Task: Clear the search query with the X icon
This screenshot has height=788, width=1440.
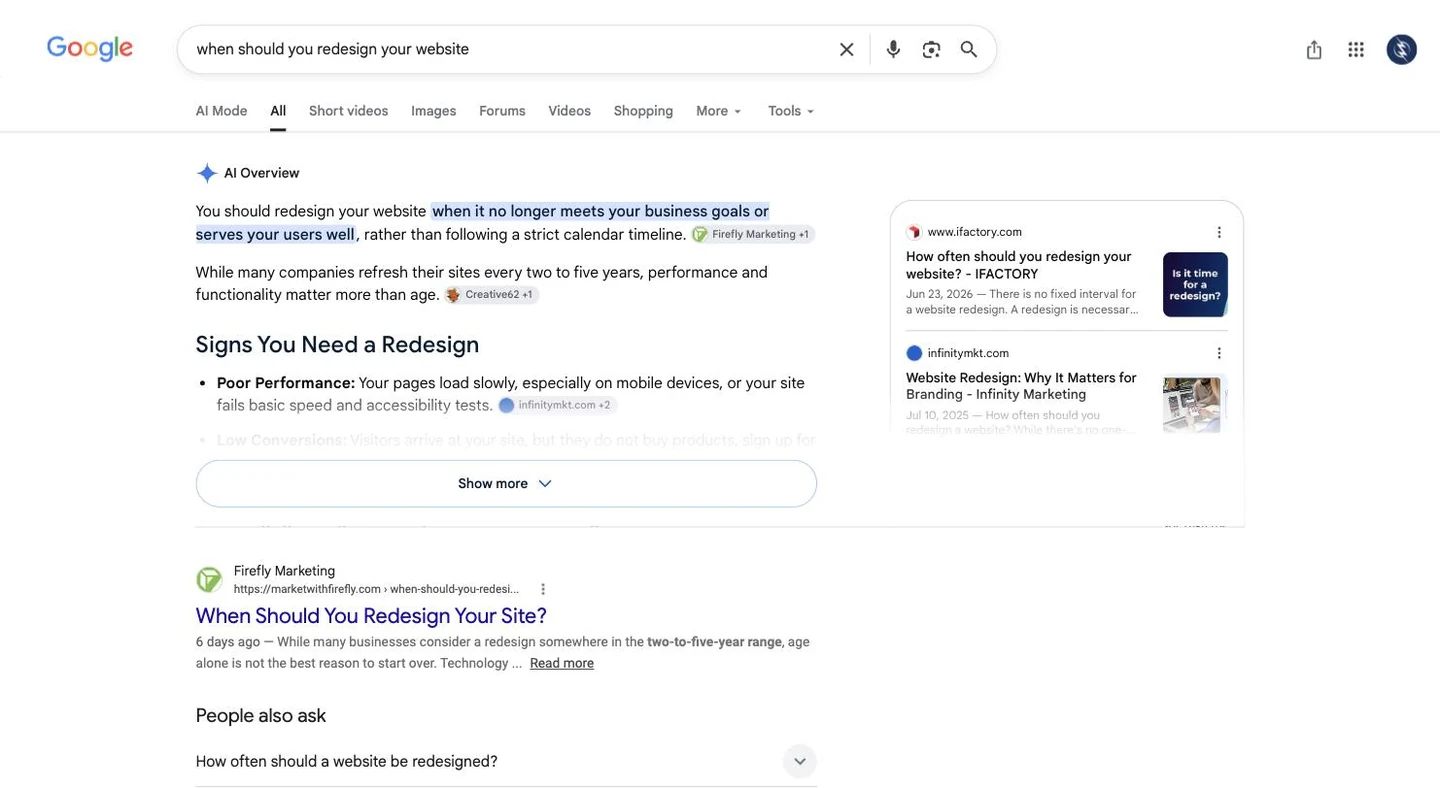Action: tap(846, 49)
